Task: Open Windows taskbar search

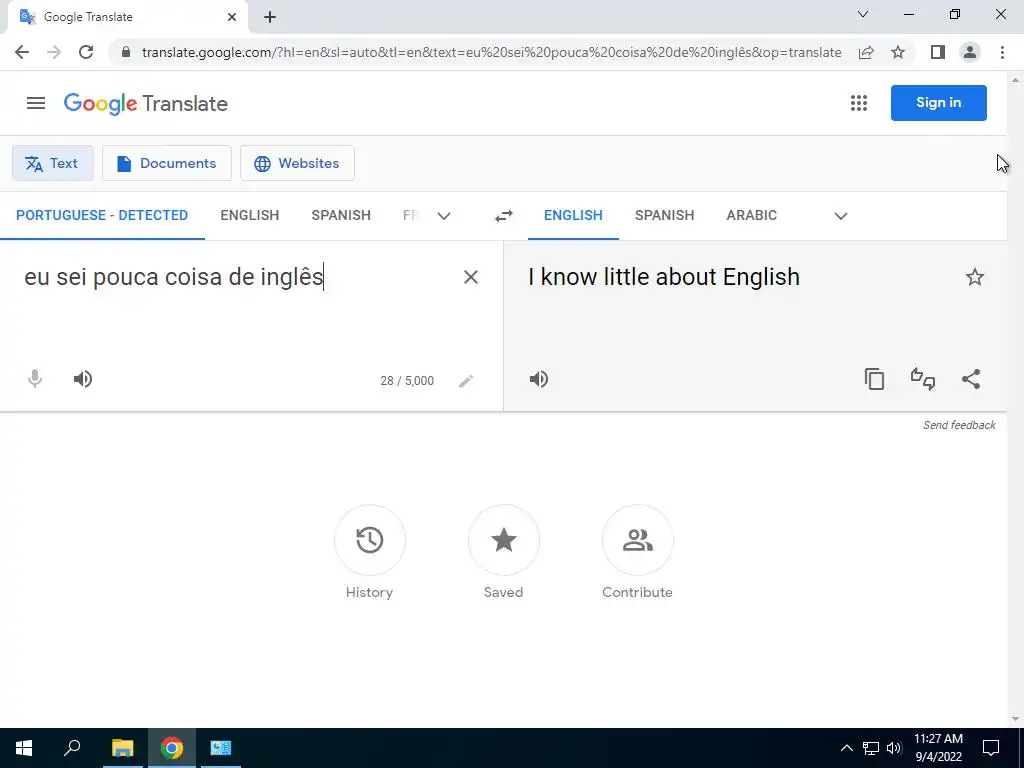Action: point(72,748)
